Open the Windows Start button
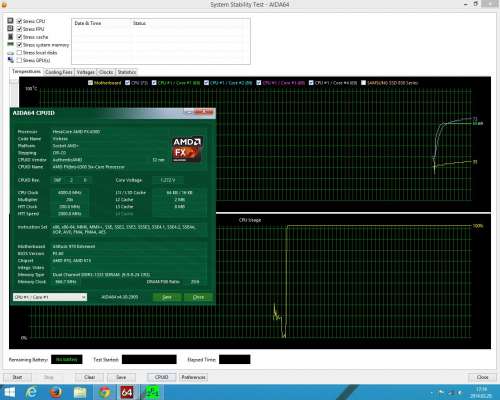 [9, 392]
